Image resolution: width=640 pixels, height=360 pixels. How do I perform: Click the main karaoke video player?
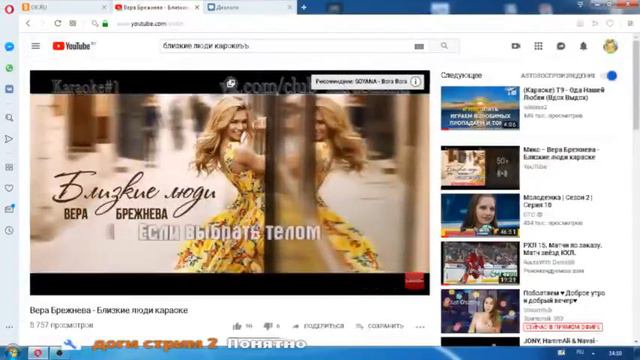tap(230, 182)
